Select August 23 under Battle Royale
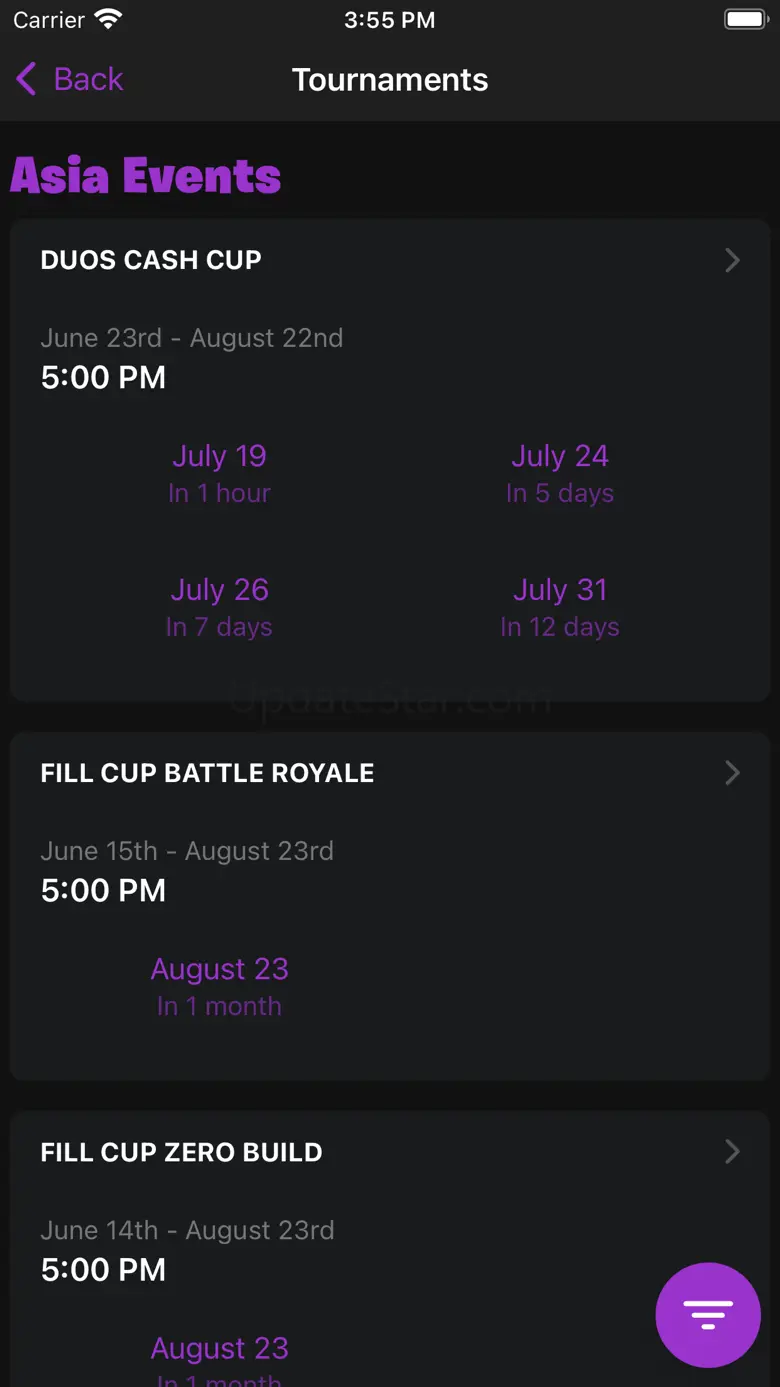This screenshot has width=780, height=1387. pos(219,986)
